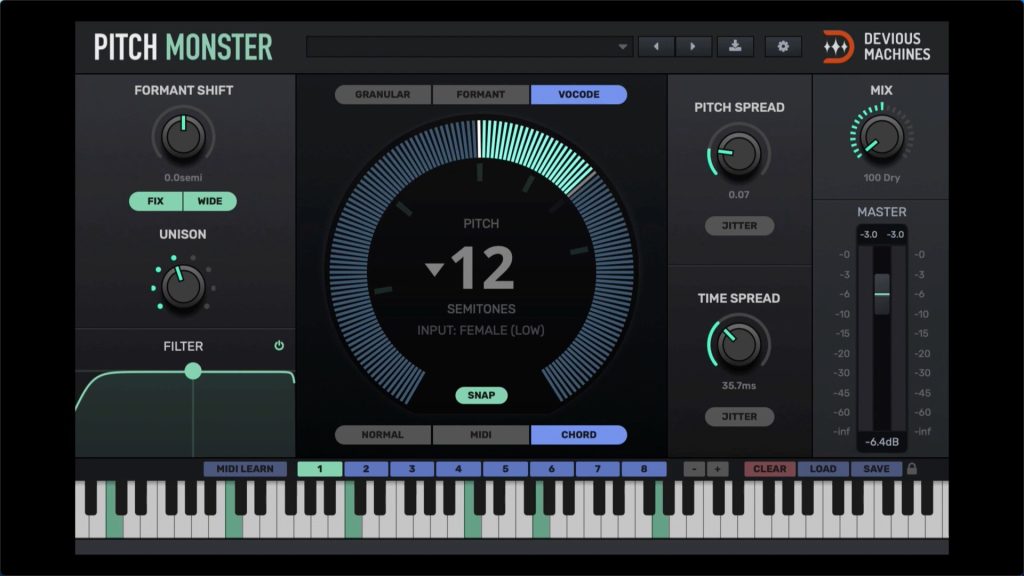Toggle the SNAP button

pos(481,395)
